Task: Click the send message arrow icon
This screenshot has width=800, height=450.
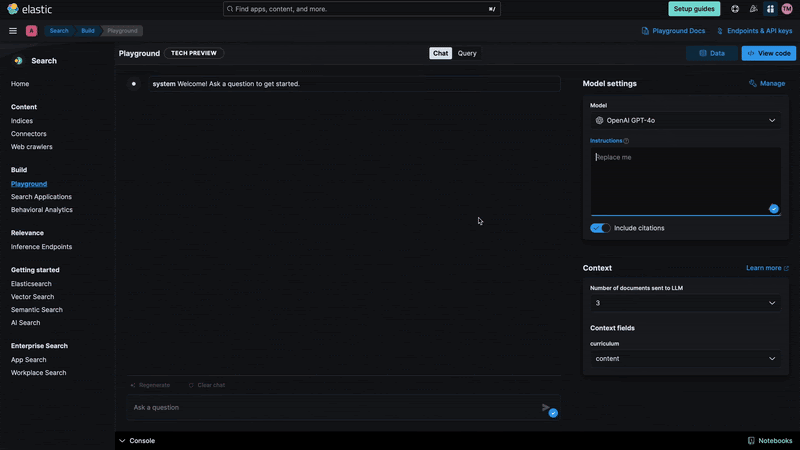Action: (x=546, y=407)
